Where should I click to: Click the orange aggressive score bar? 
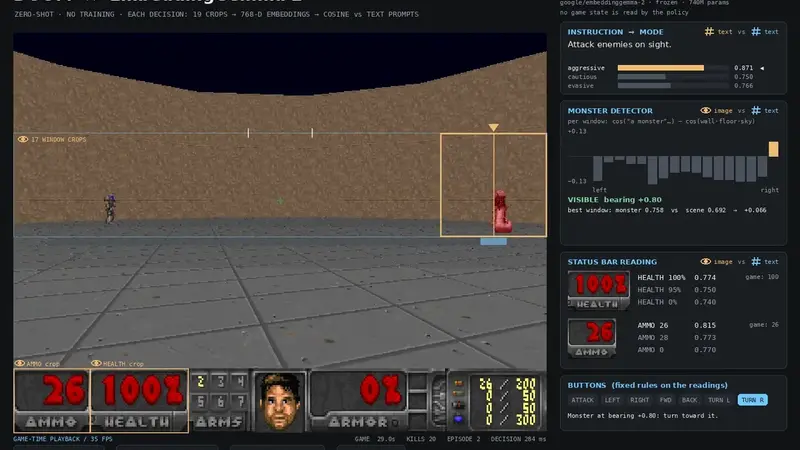(661, 68)
